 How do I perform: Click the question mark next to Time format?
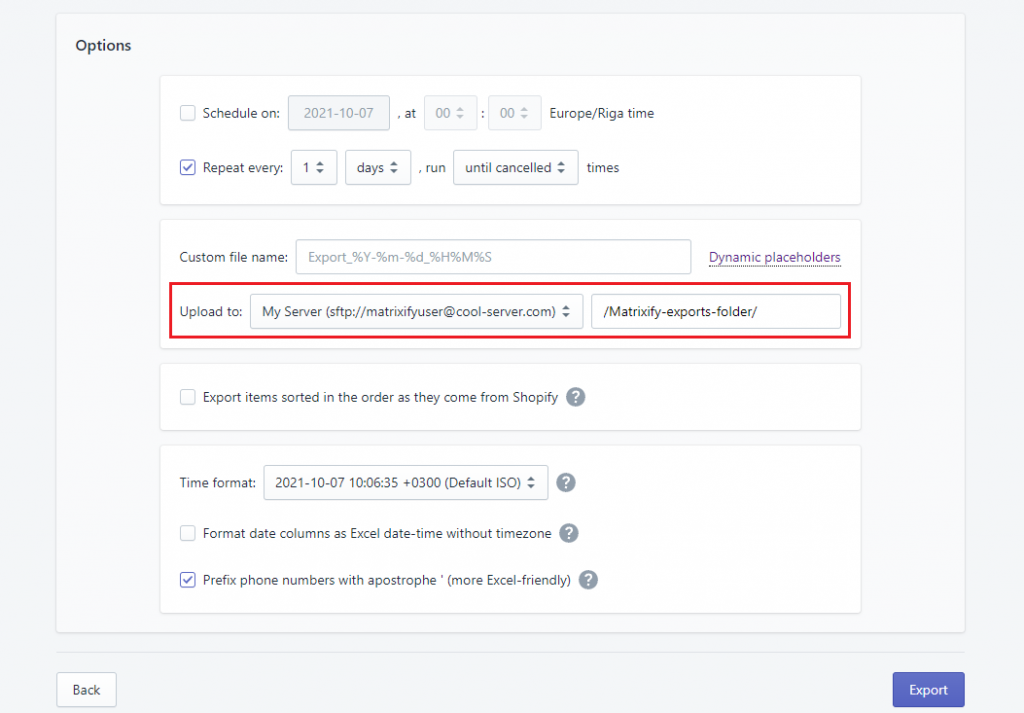tap(565, 482)
